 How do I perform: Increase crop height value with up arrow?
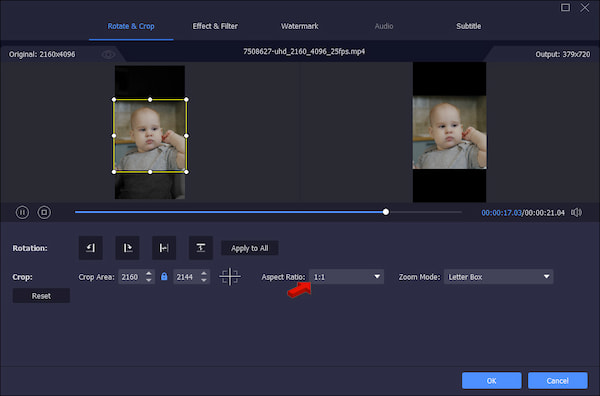pos(204,273)
